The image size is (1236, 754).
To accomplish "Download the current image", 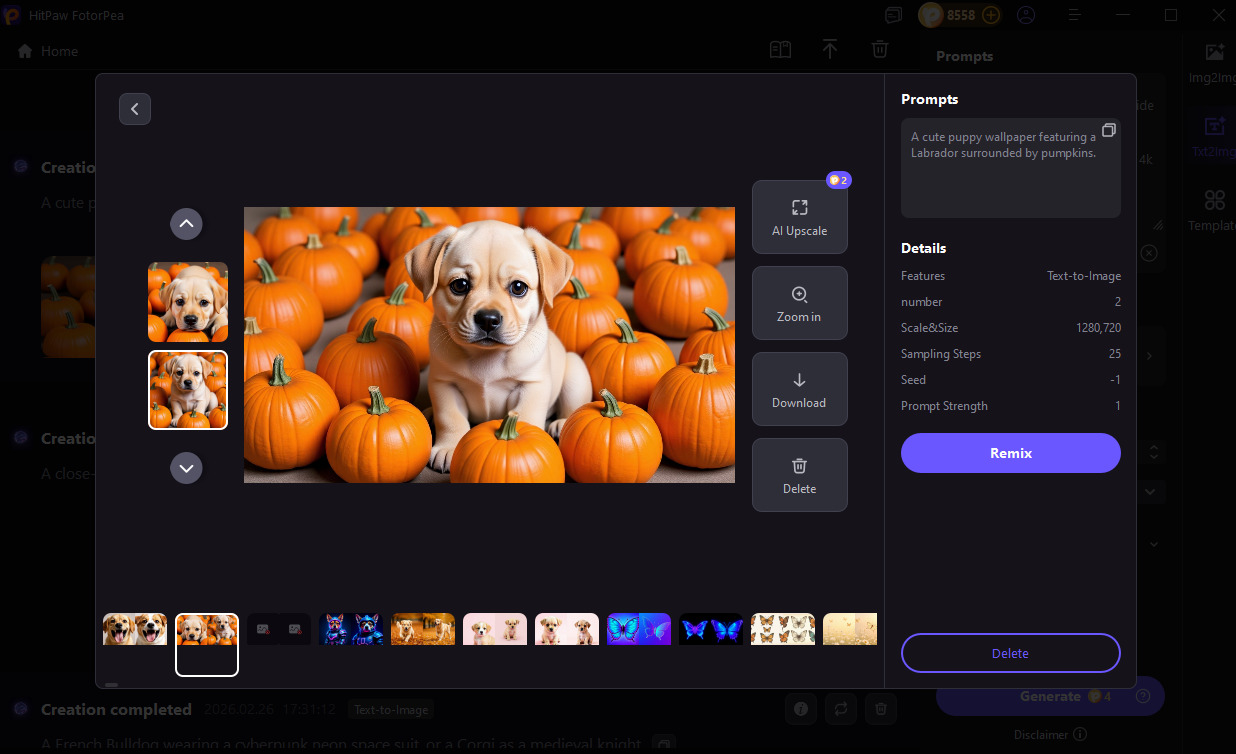I will (x=799, y=389).
